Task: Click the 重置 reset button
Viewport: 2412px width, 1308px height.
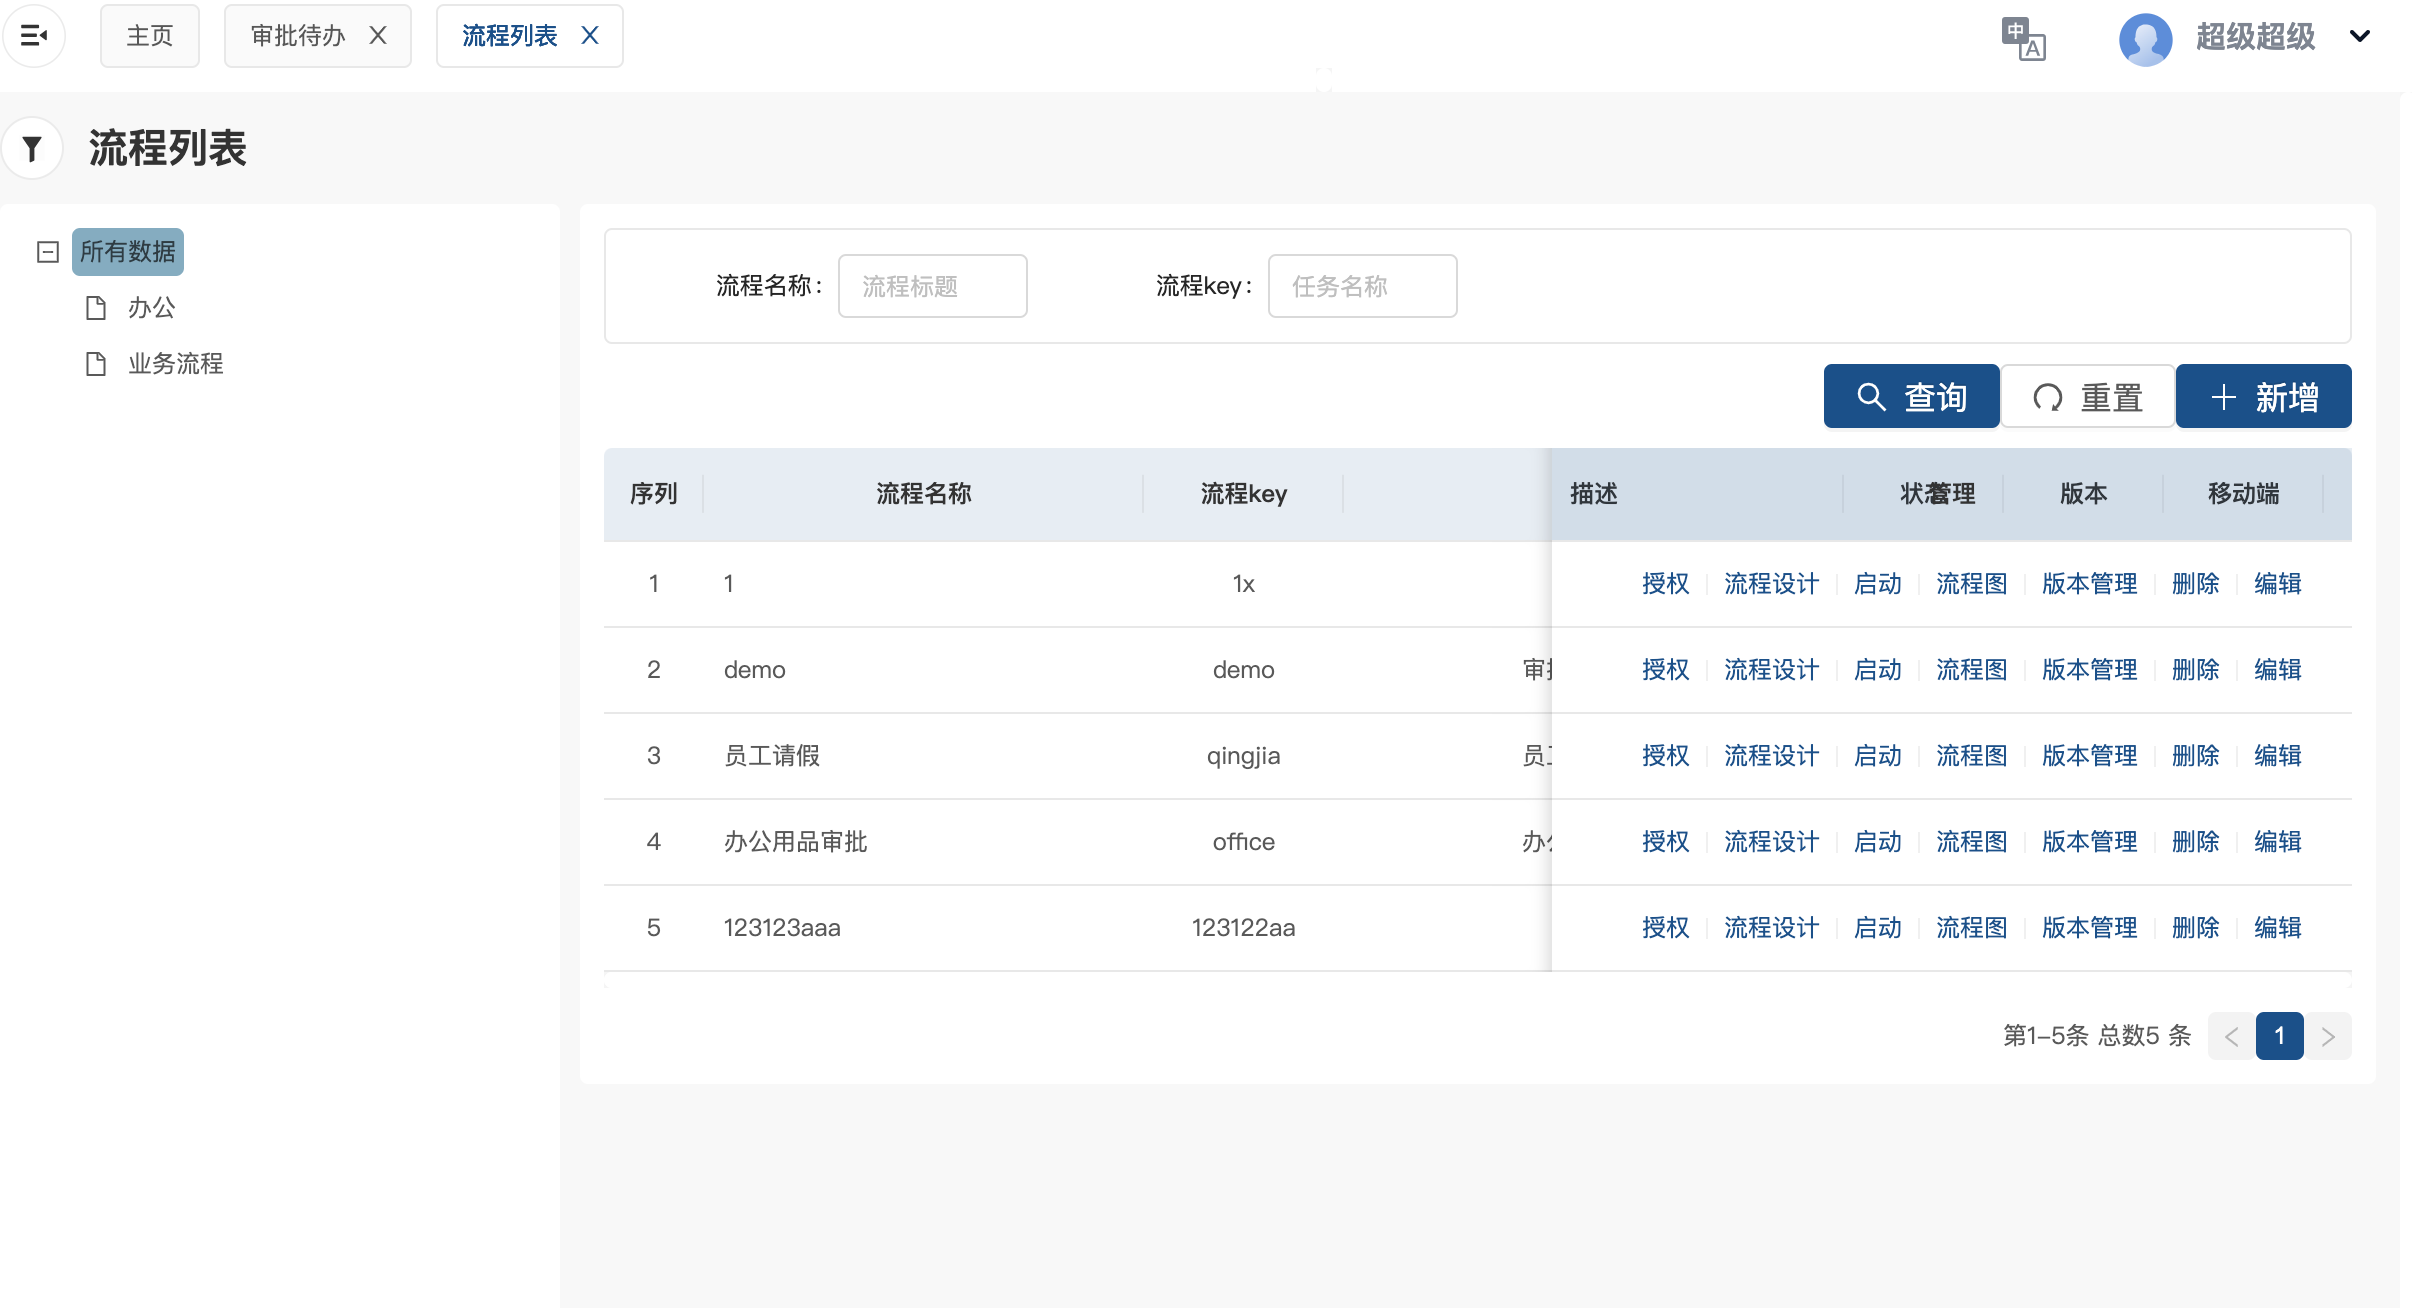Action: pos(2088,397)
